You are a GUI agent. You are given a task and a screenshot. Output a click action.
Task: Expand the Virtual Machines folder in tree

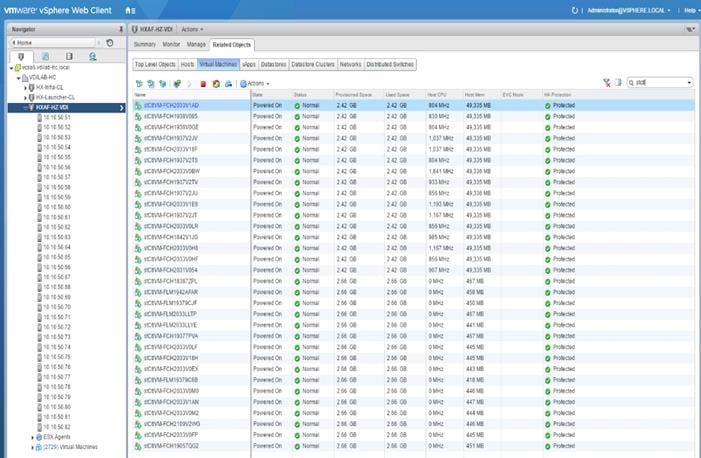pos(32,447)
